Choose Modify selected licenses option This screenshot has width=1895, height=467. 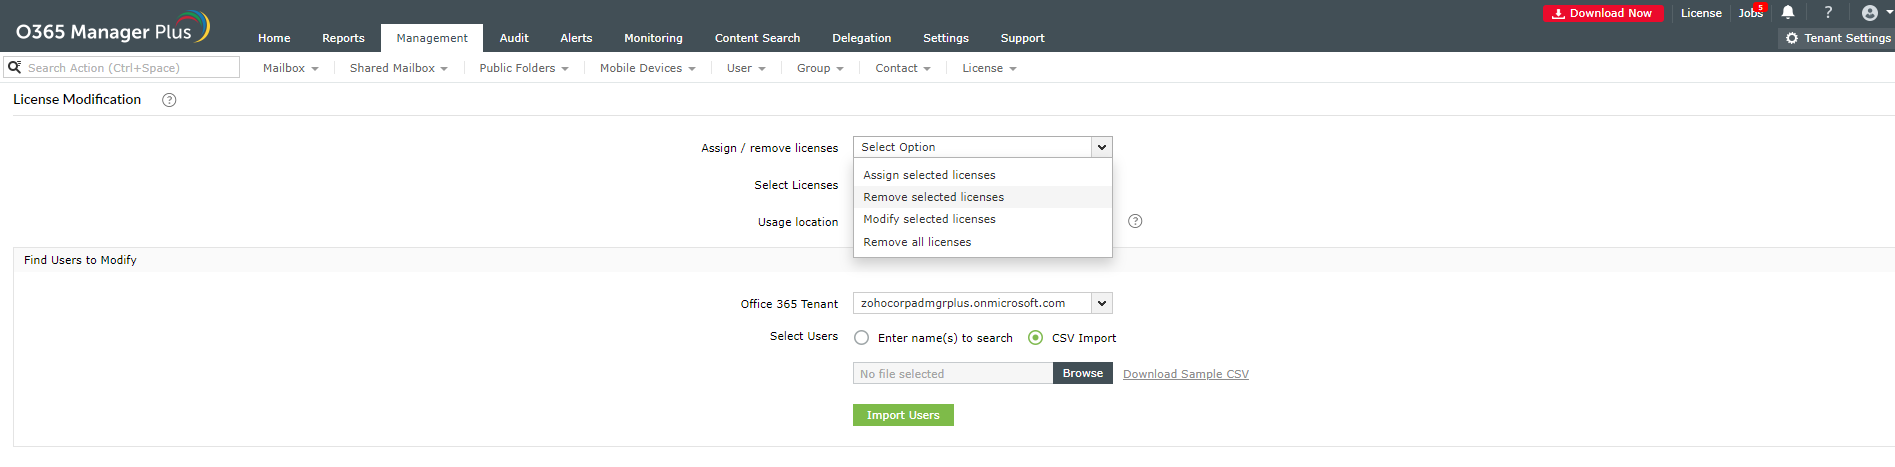(x=929, y=219)
